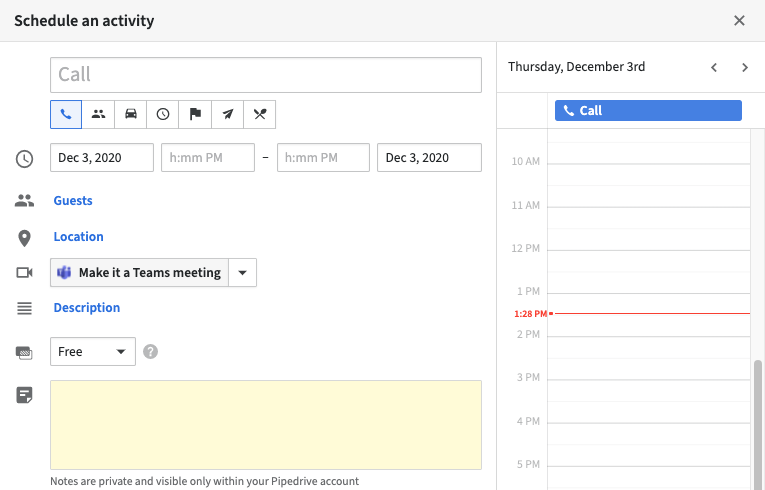765x490 pixels.
Task: Add a Location to the activity
Action: 79,237
